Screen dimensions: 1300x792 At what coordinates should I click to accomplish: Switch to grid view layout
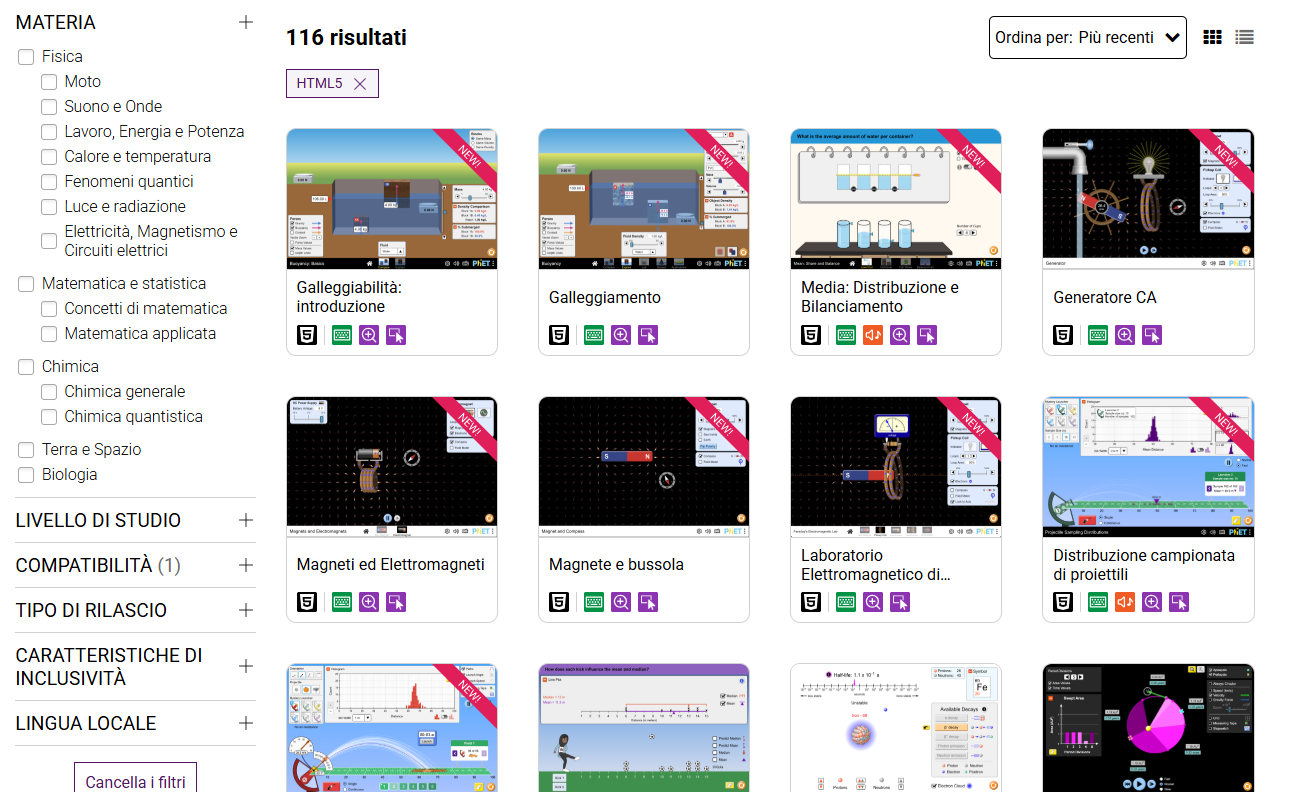point(1212,37)
